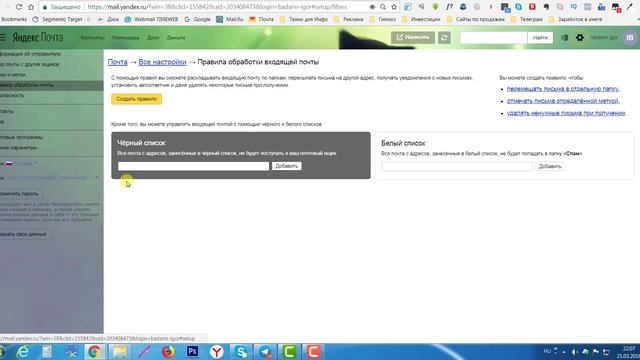Open the Webmail TIMEWEB bookmark

(x=151, y=19)
